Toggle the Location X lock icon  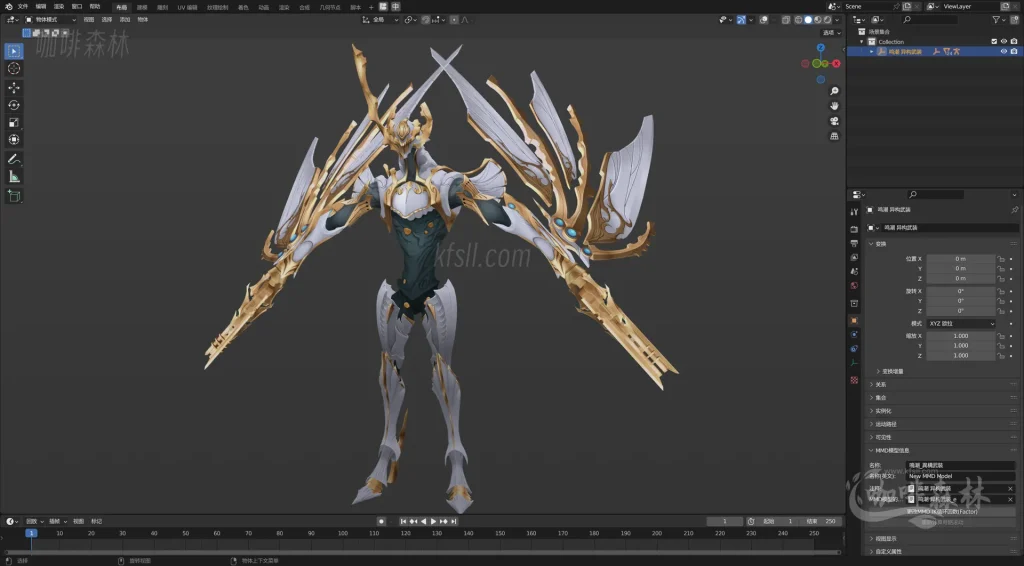[x=1000, y=259]
